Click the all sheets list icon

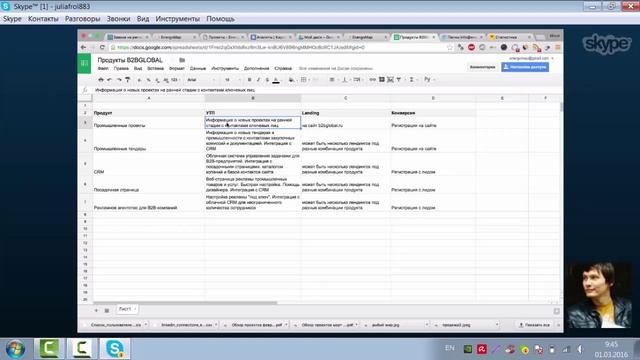pos(107,311)
